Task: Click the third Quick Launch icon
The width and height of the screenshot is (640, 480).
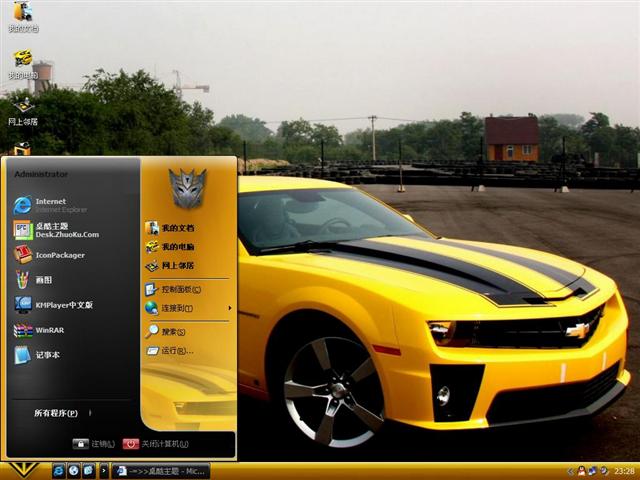Action: point(89,471)
